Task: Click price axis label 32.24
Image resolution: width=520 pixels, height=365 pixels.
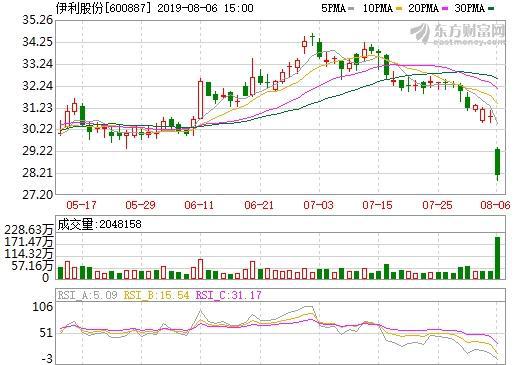Action: (x=38, y=86)
